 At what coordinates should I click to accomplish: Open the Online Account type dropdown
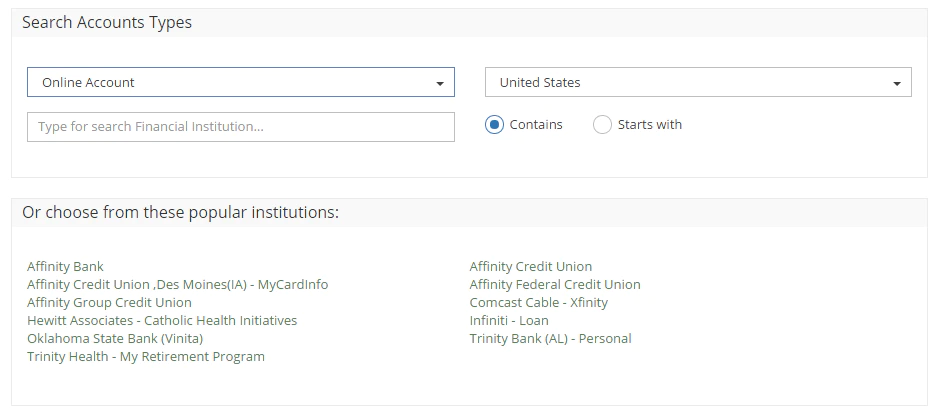(x=241, y=82)
